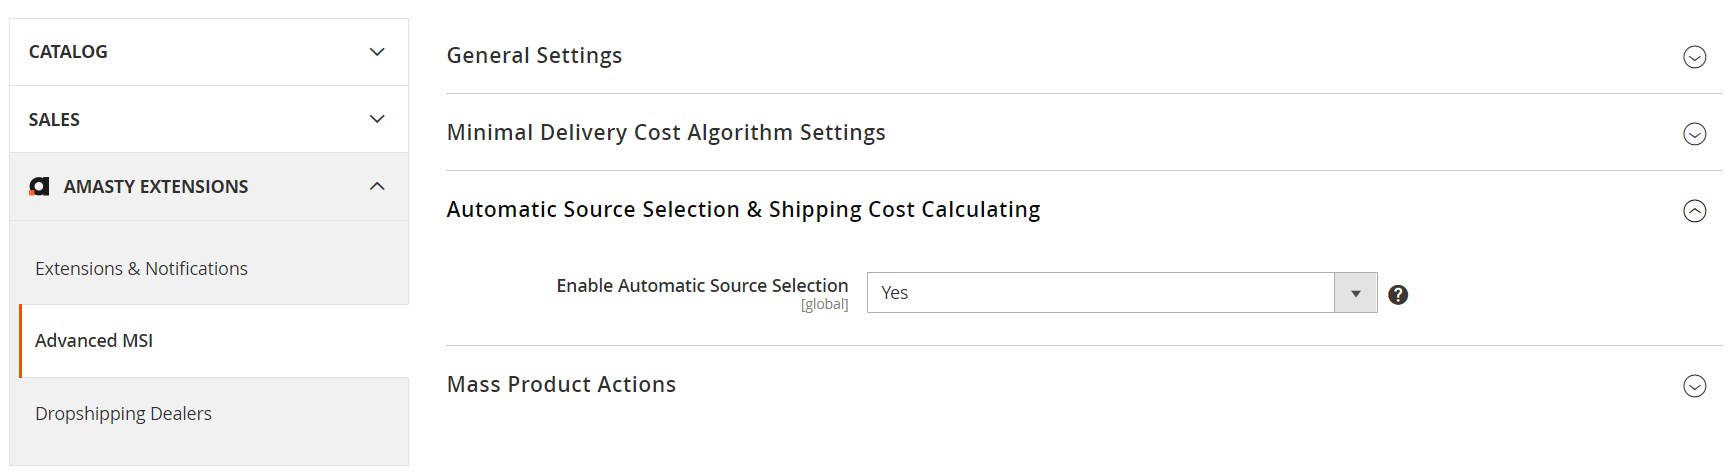Click the Amasty logo icon in sidebar
This screenshot has height=475, width=1731.
click(39, 187)
